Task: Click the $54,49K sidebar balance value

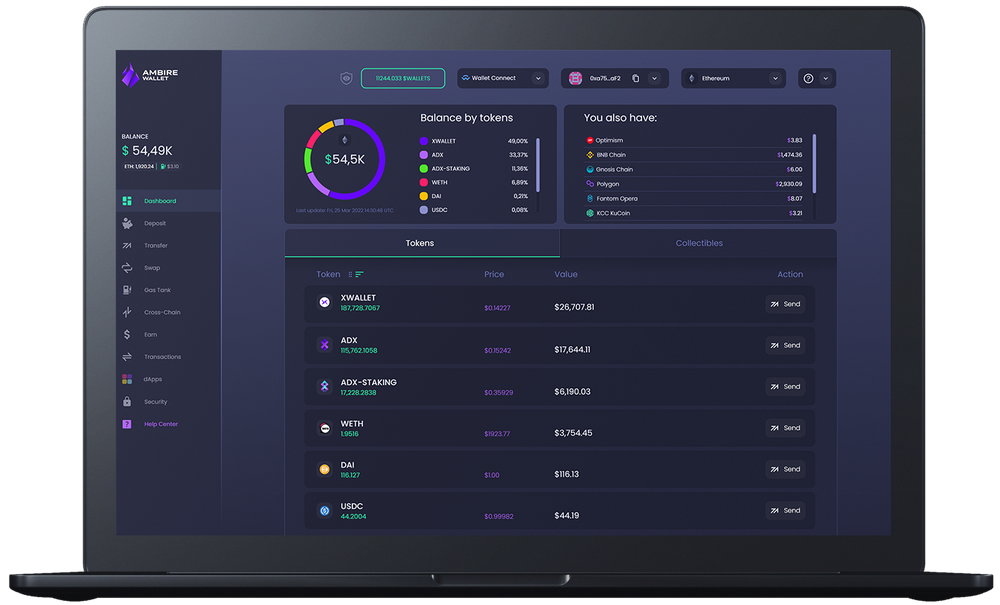Action: pyautogui.click(x=147, y=151)
